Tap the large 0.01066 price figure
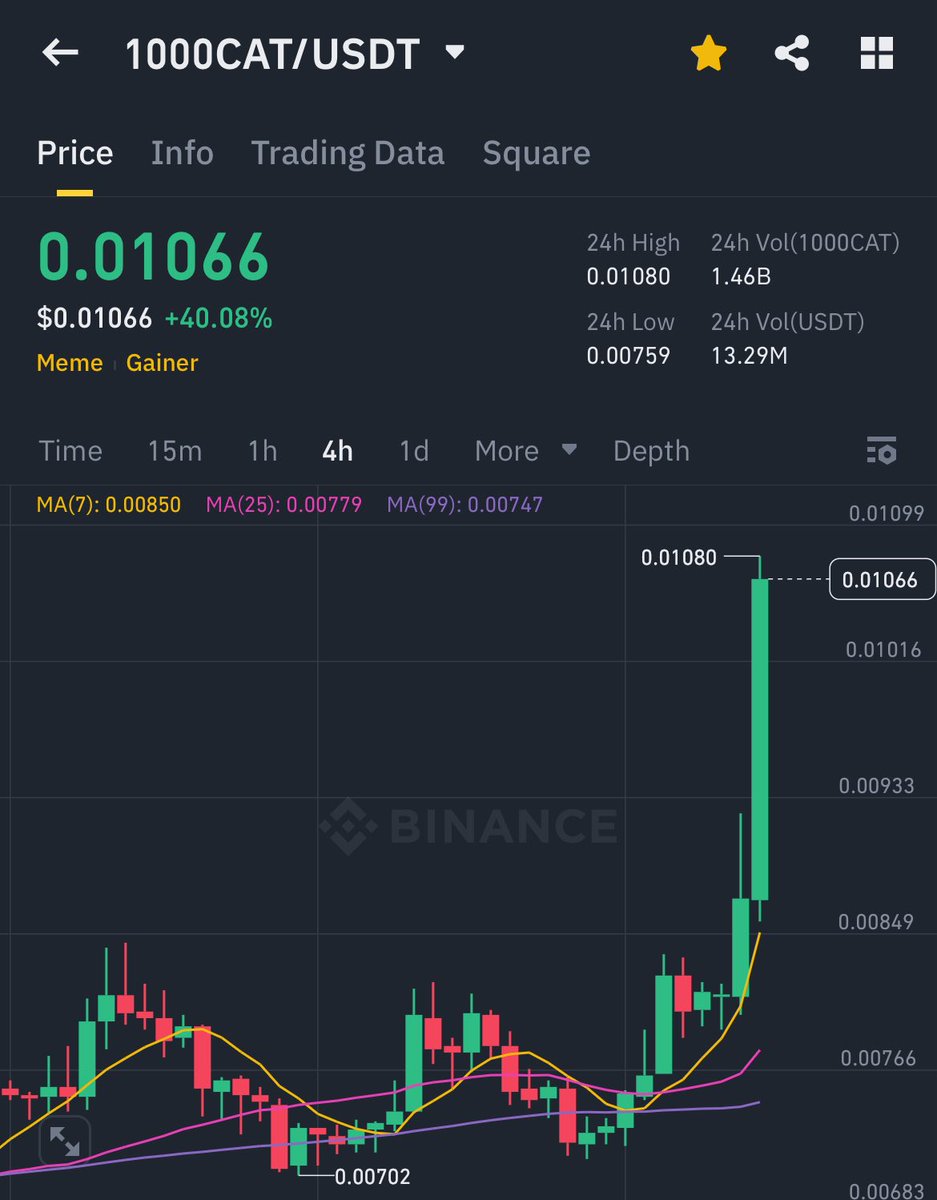This screenshot has height=1200, width=937. (154, 257)
